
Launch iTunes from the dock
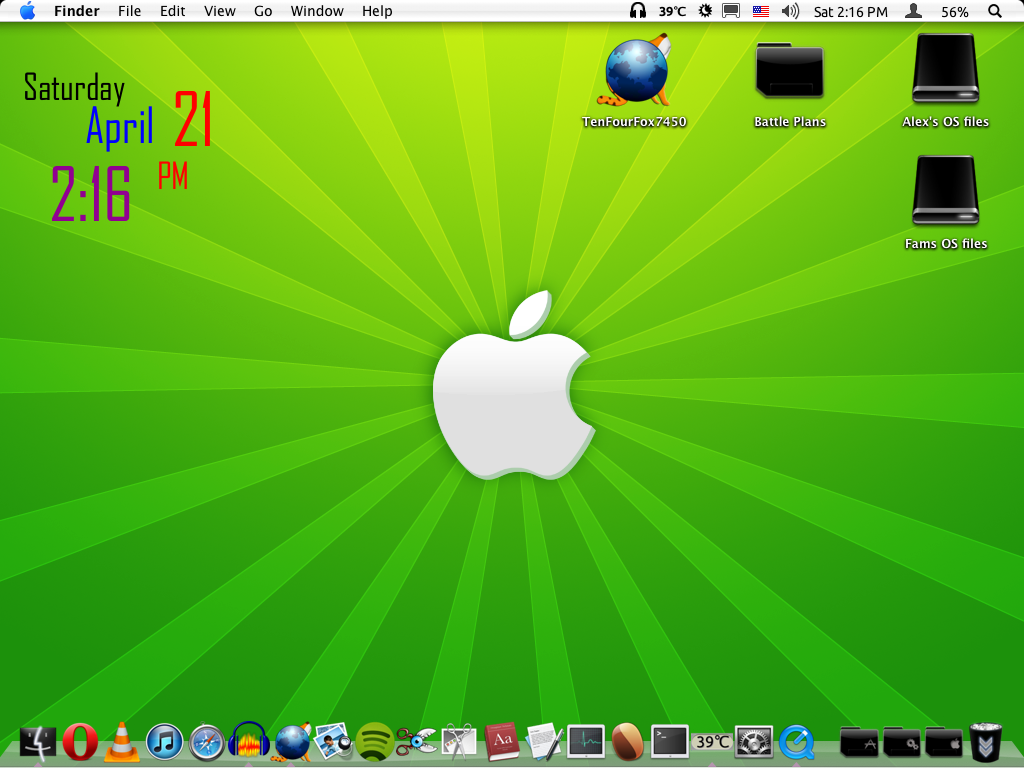(x=165, y=743)
